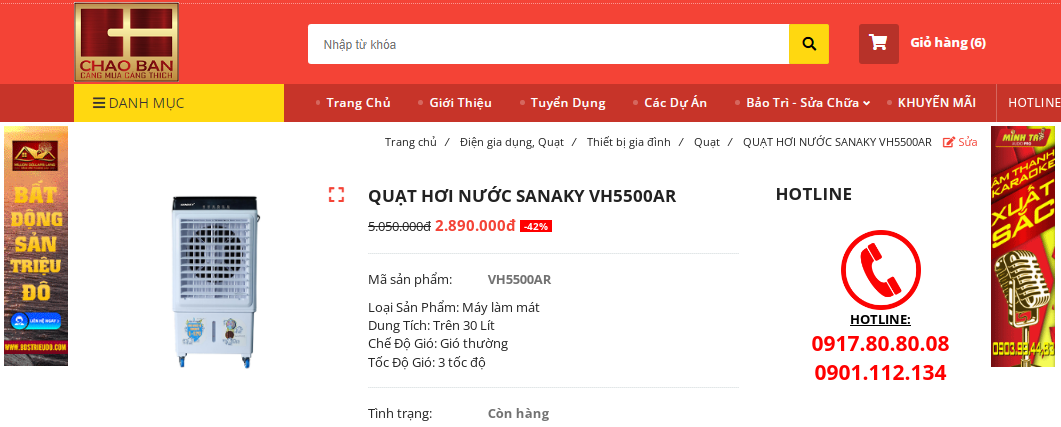Click the Thiết bị gia đình breadcrumb
This screenshot has width=1061, height=427.
coord(628,142)
